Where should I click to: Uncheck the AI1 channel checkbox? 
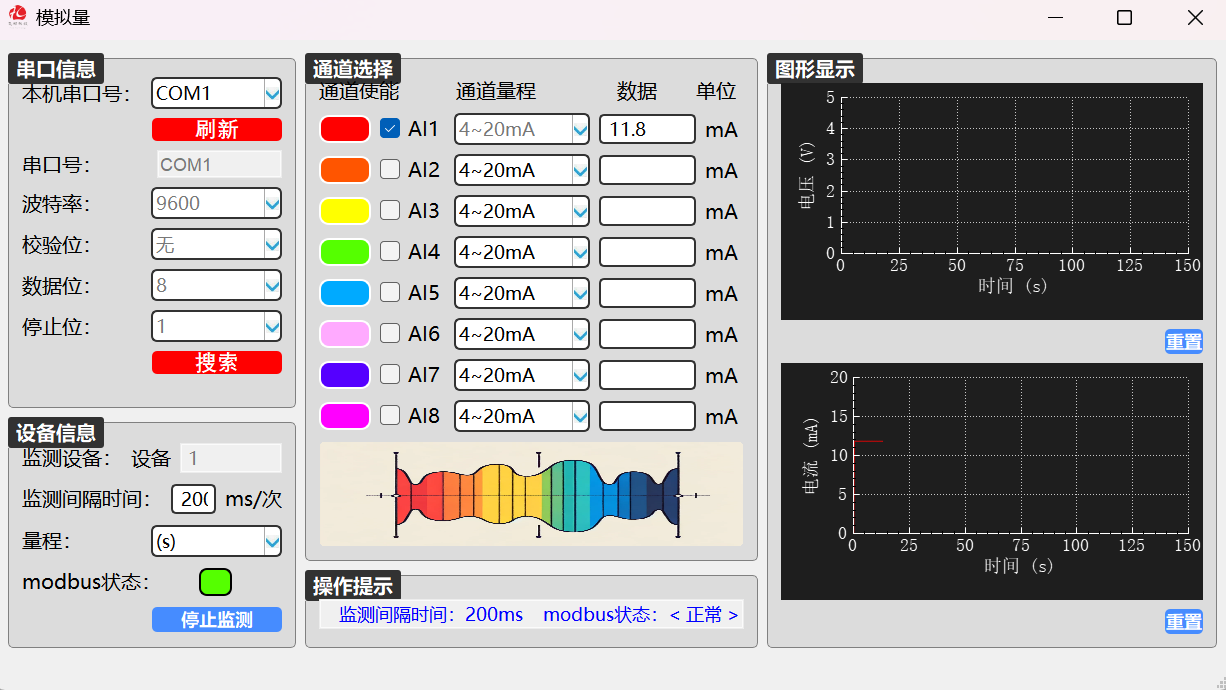[x=390, y=129]
